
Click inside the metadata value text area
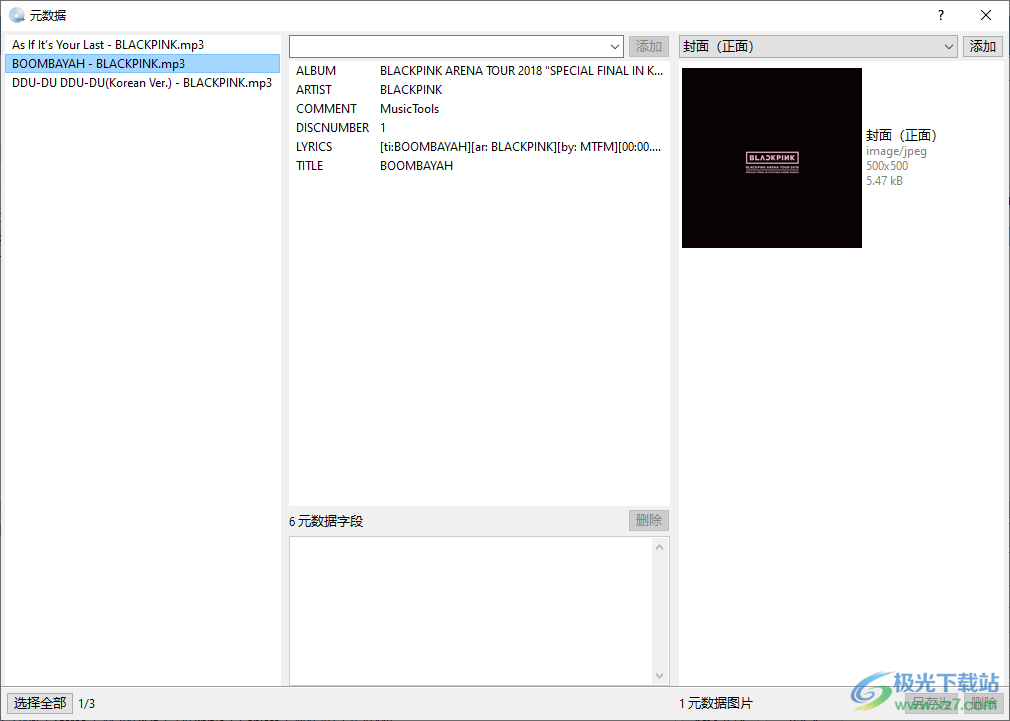tap(470, 611)
